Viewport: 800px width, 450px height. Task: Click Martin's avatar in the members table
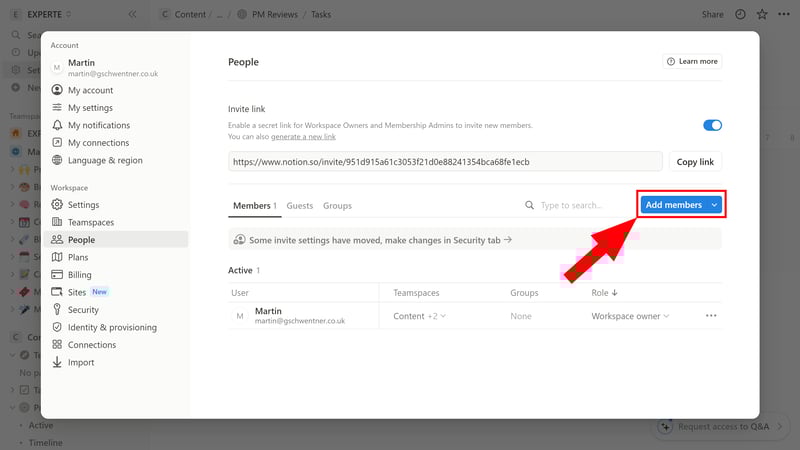tap(240, 316)
